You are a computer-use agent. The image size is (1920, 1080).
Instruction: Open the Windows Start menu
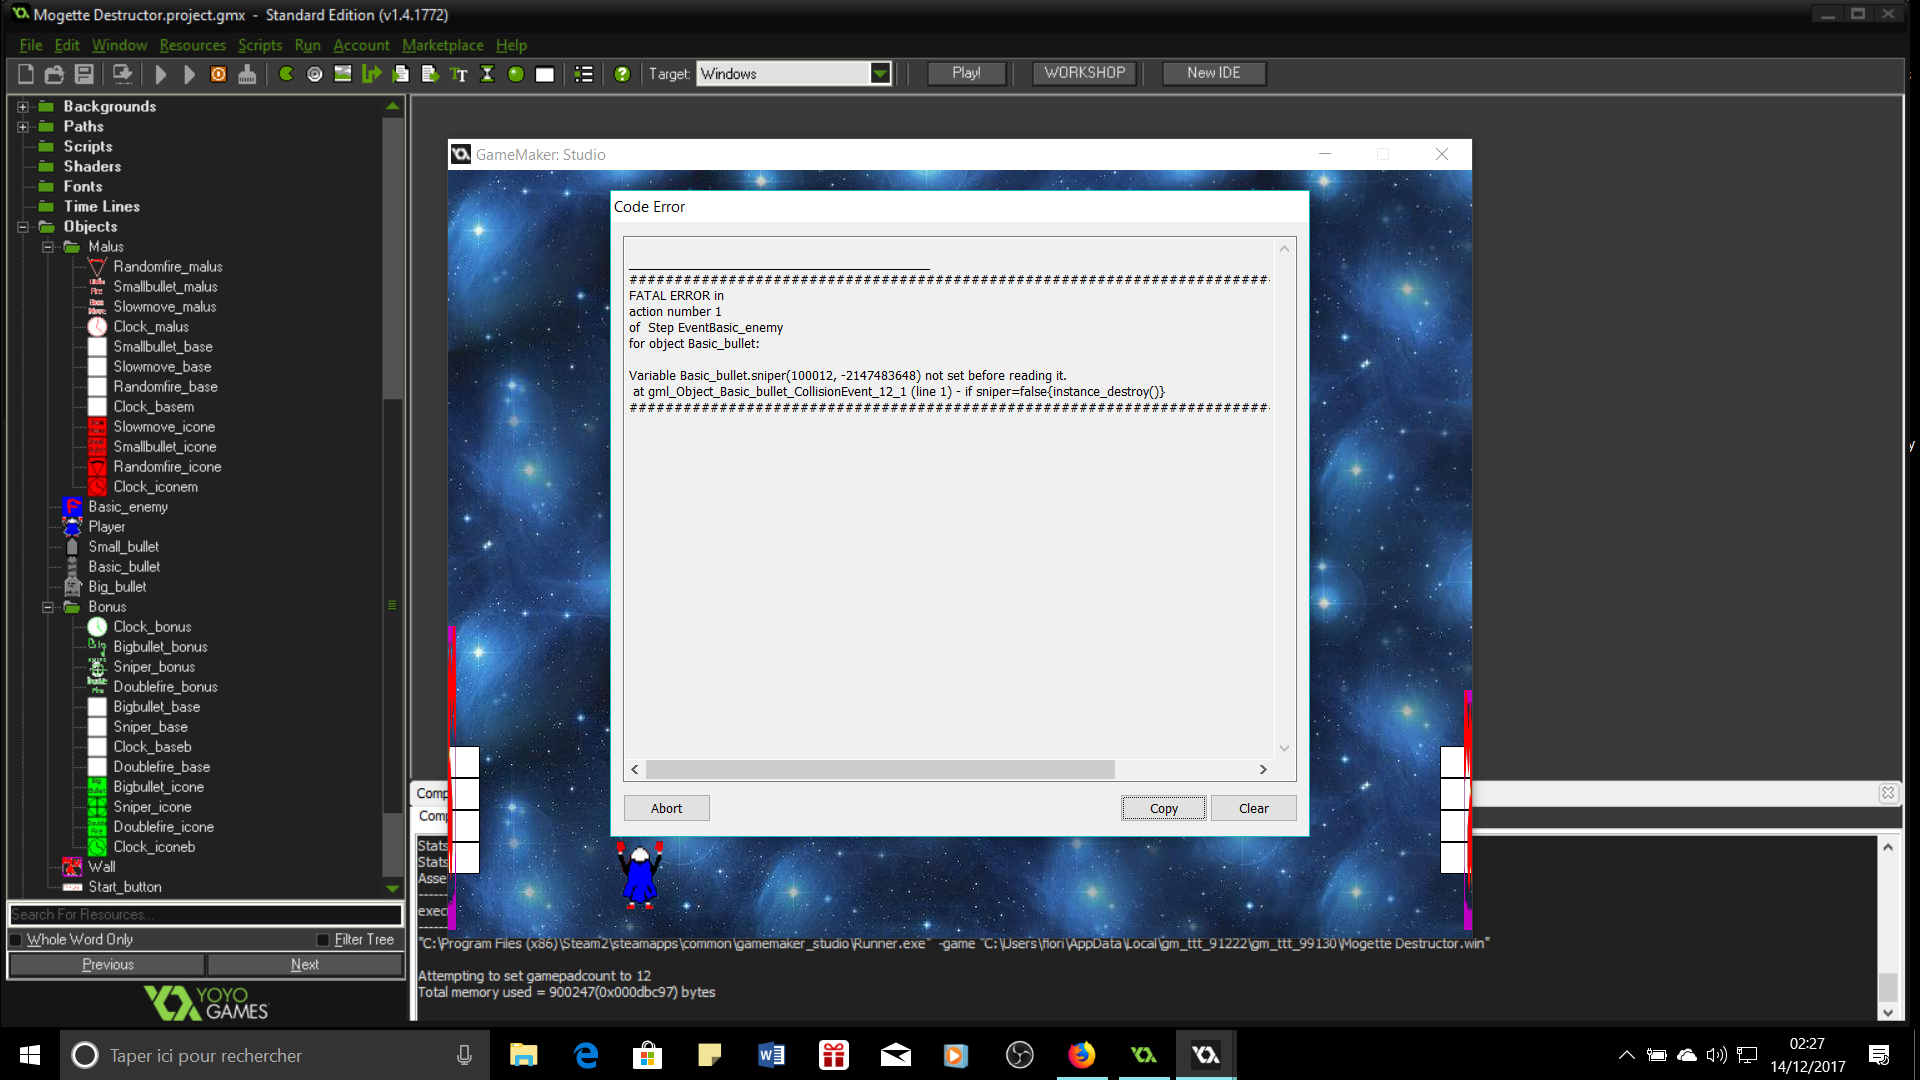point(30,1055)
